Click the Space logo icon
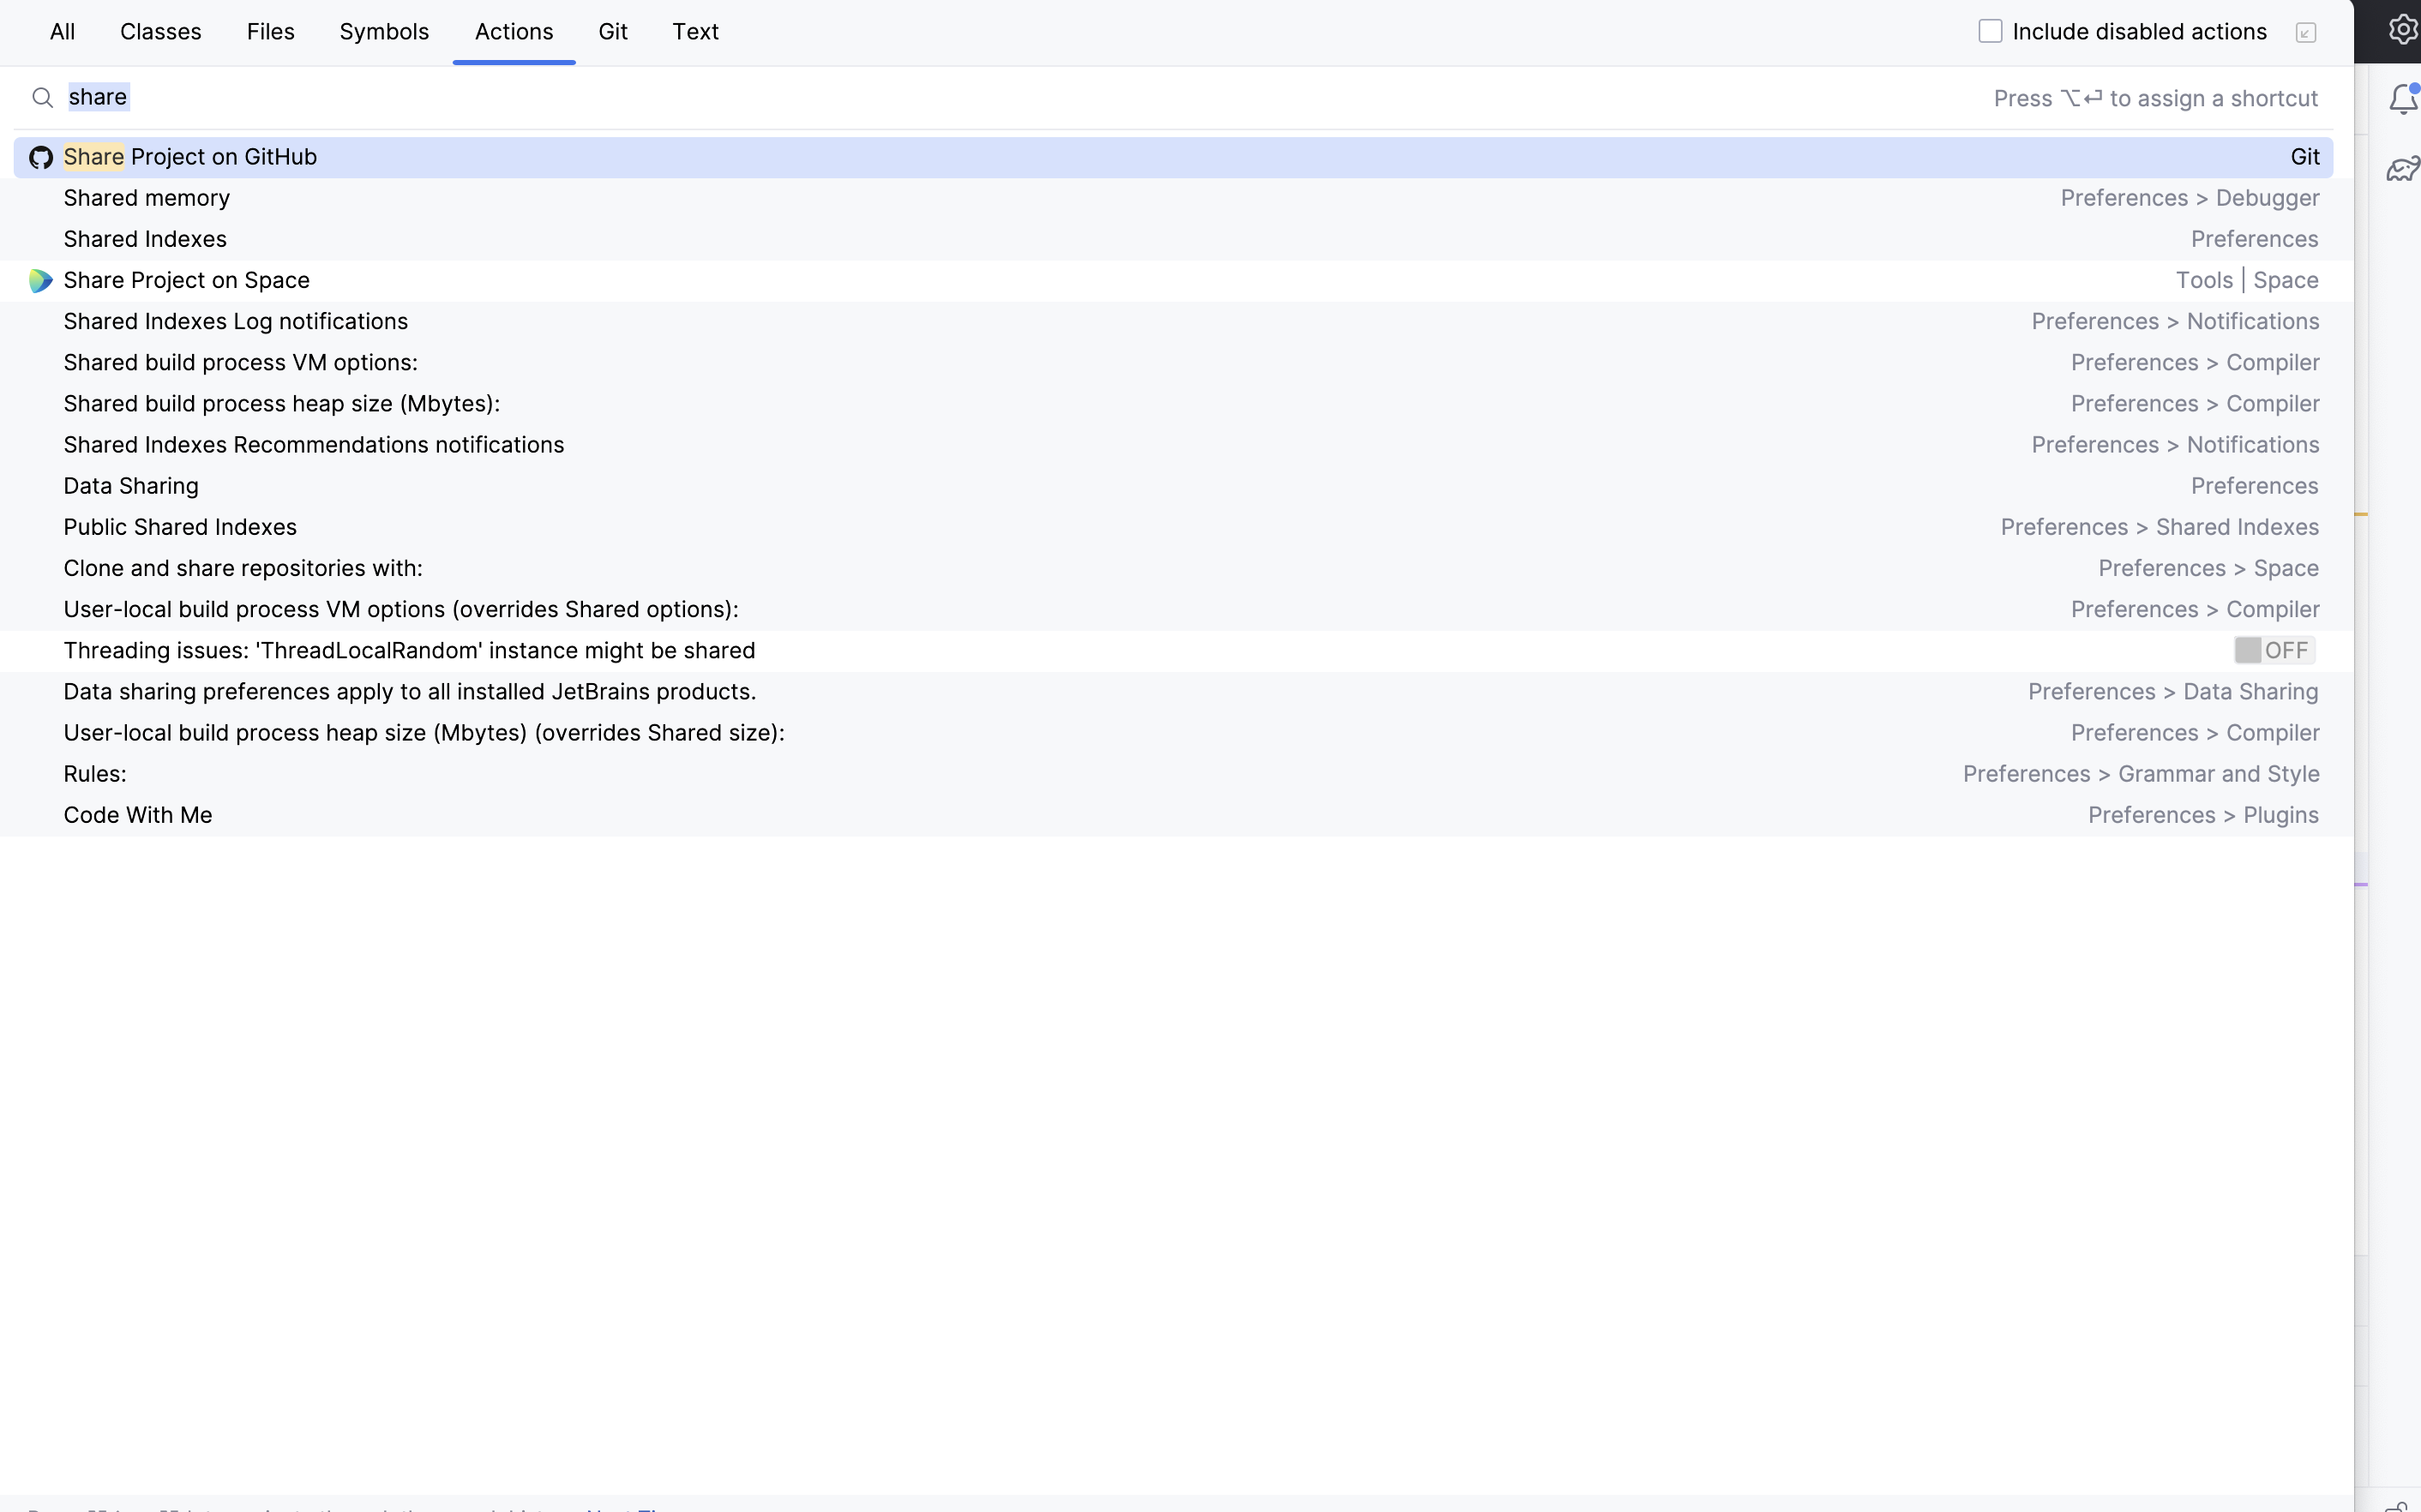This screenshot has height=1512, width=2421. pyautogui.click(x=41, y=281)
